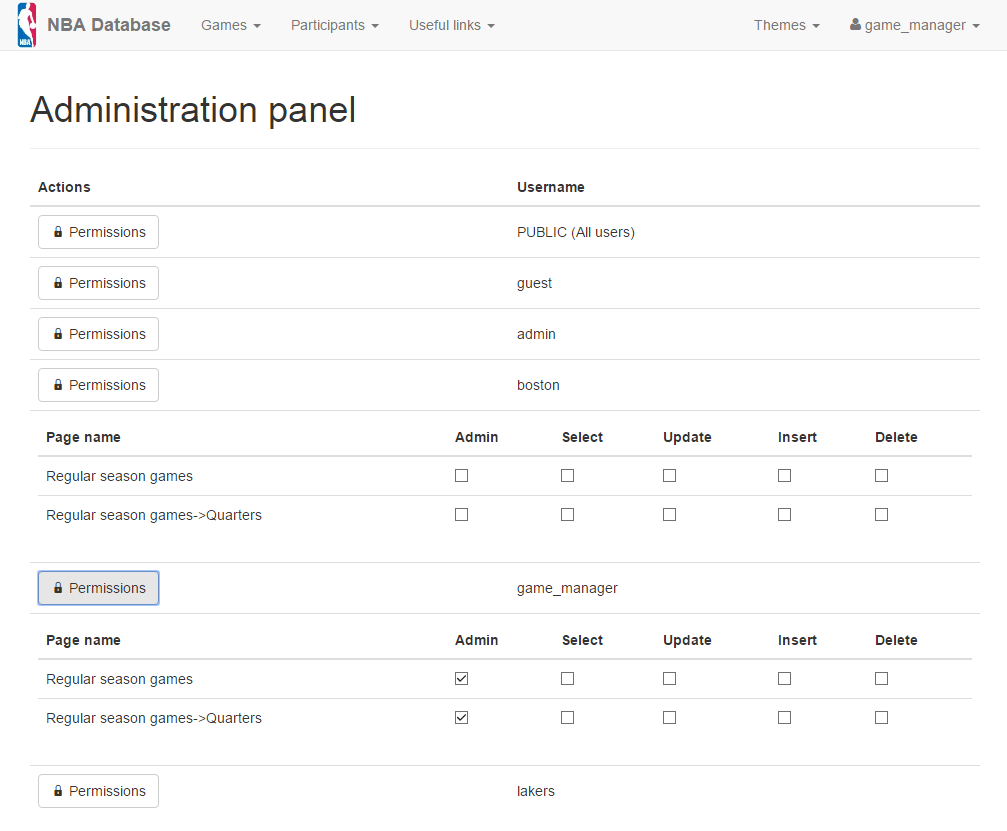Click the lock icon on game_manager's Permissions button
Viewport: 1007px width, 831px height.
click(x=60, y=588)
